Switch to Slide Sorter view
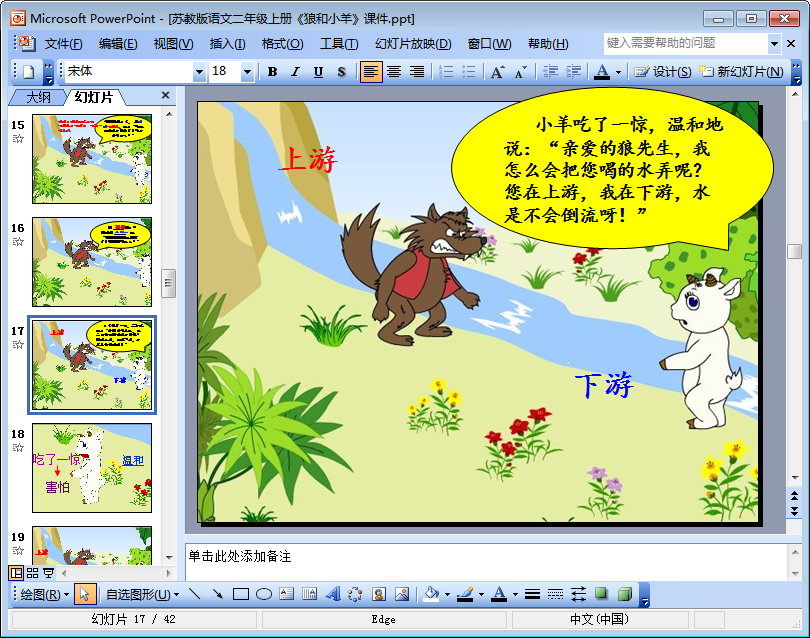The width and height of the screenshot is (810, 638). [x=33, y=572]
